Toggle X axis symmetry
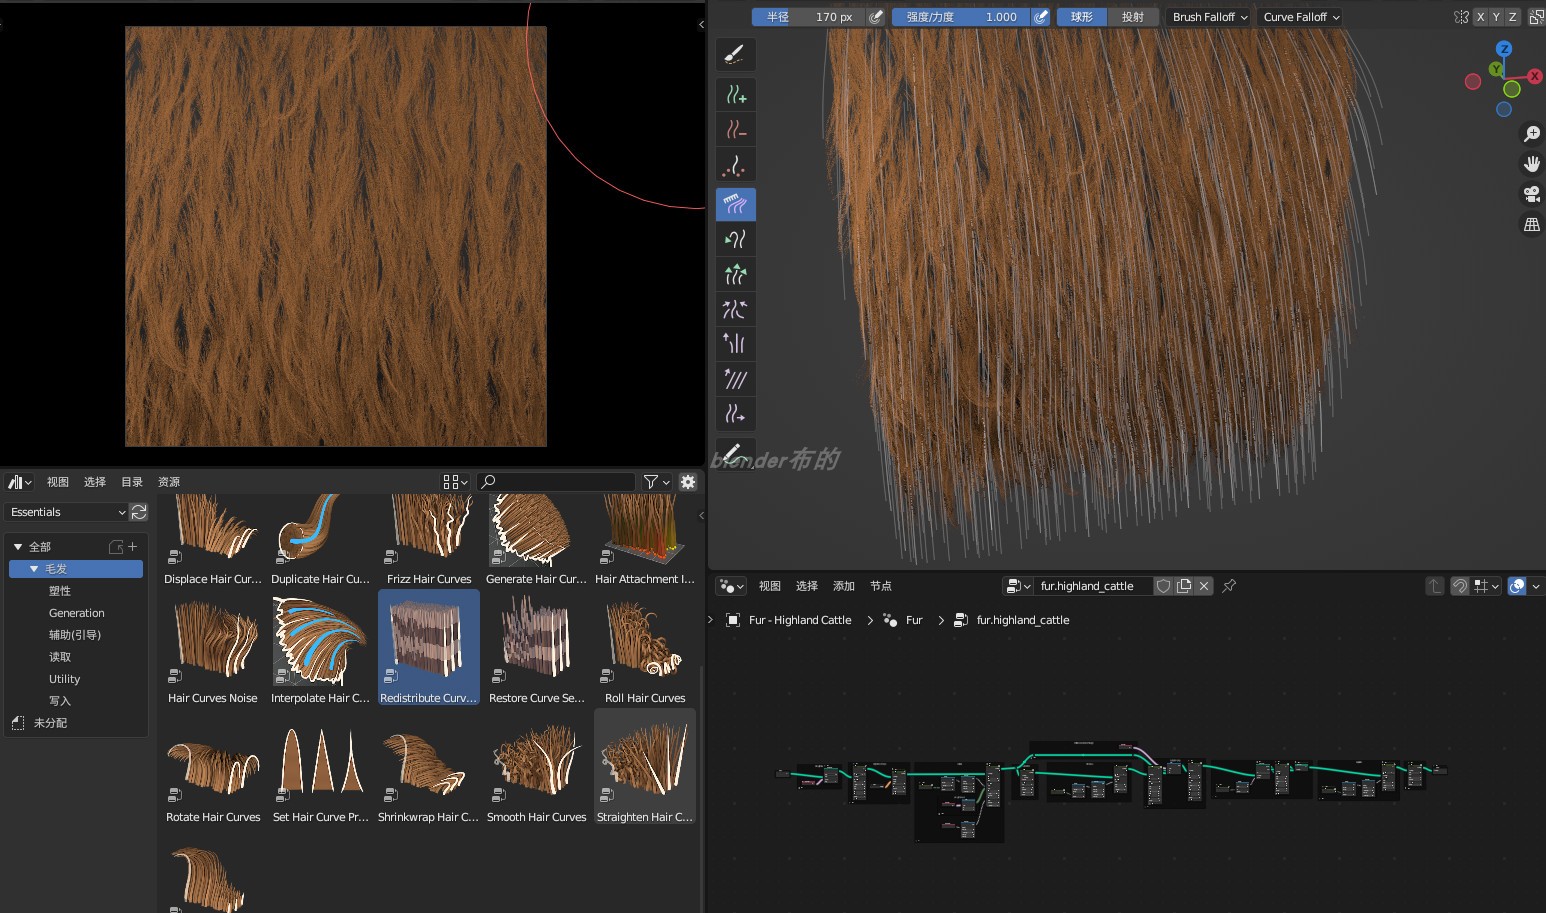The width and height of the screenshot is (1546, 913). click(1481, 17)
